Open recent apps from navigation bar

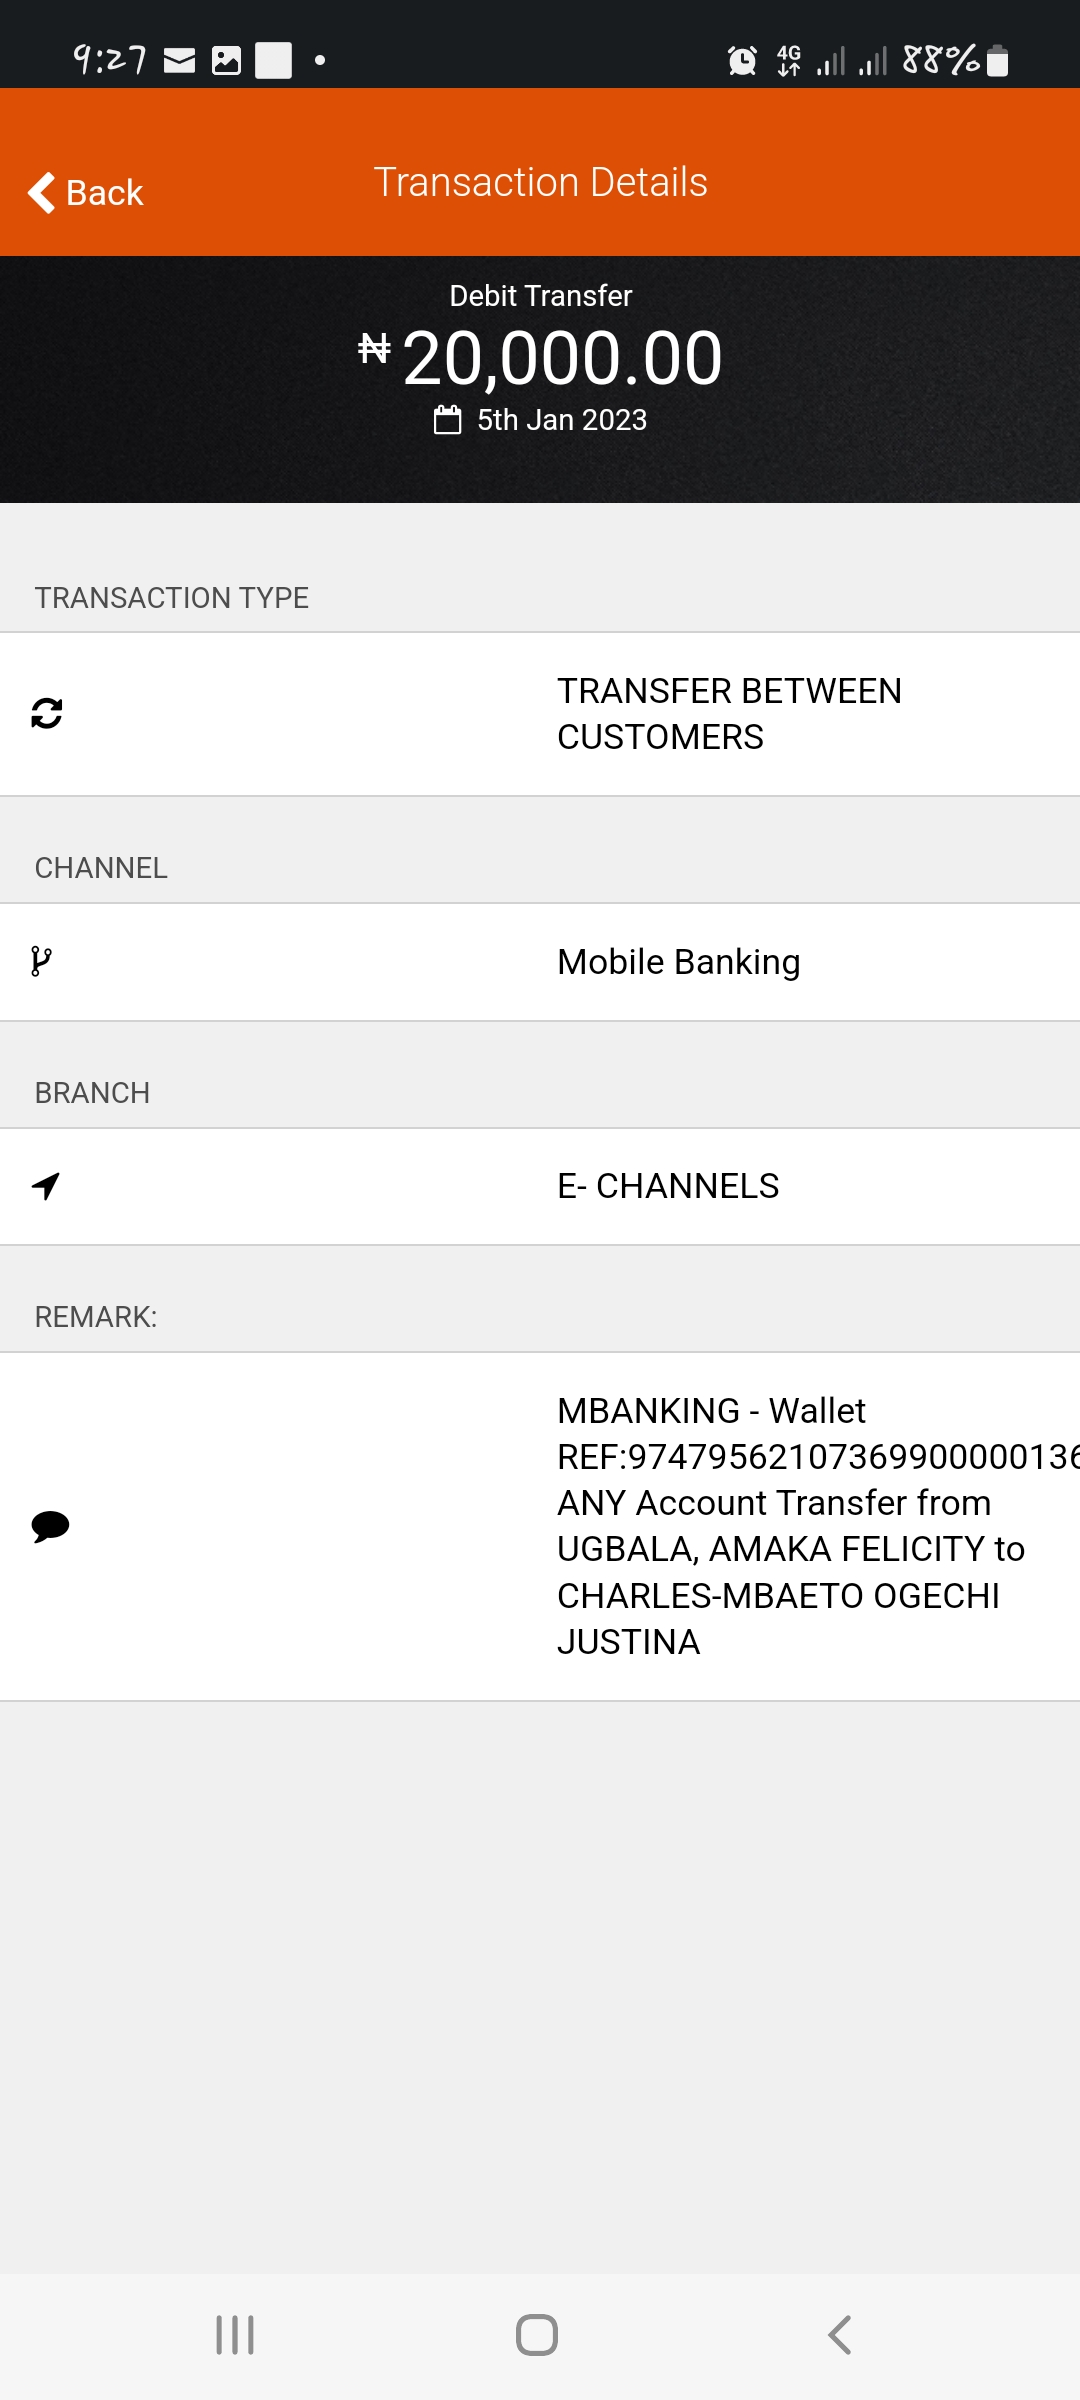pos(235,2335)
